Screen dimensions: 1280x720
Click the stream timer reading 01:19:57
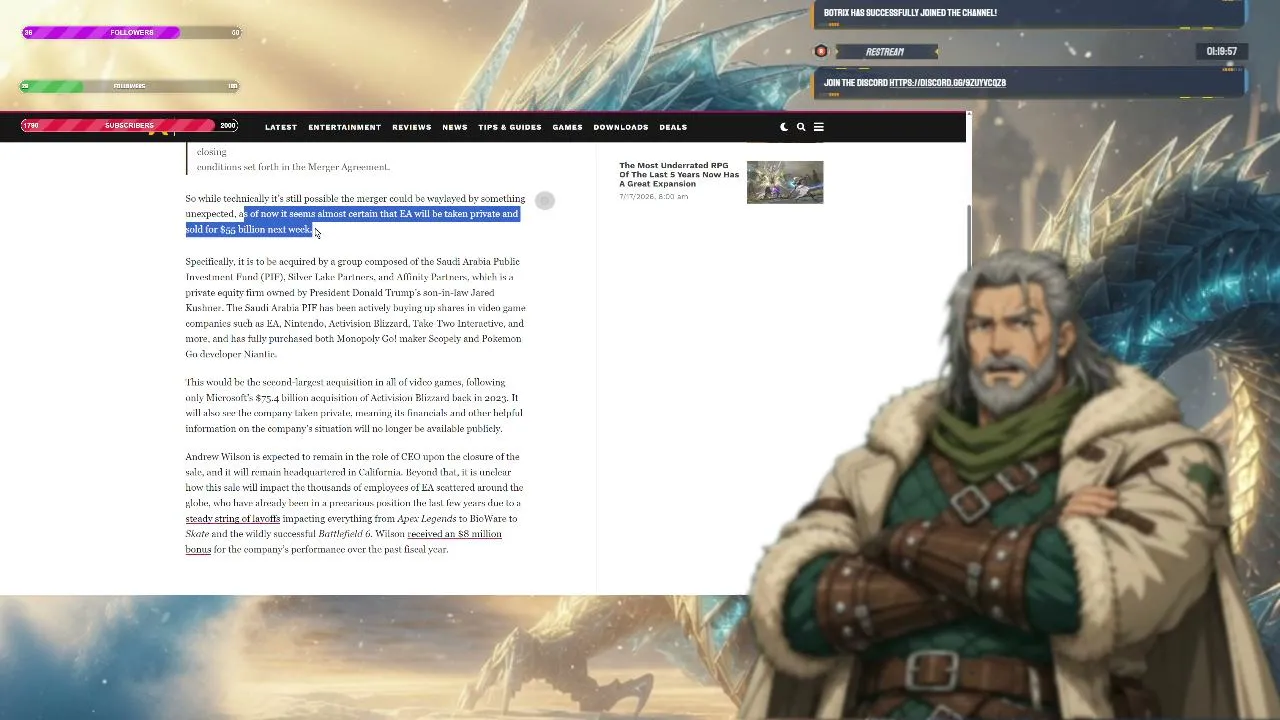[x=1222, y=51]
